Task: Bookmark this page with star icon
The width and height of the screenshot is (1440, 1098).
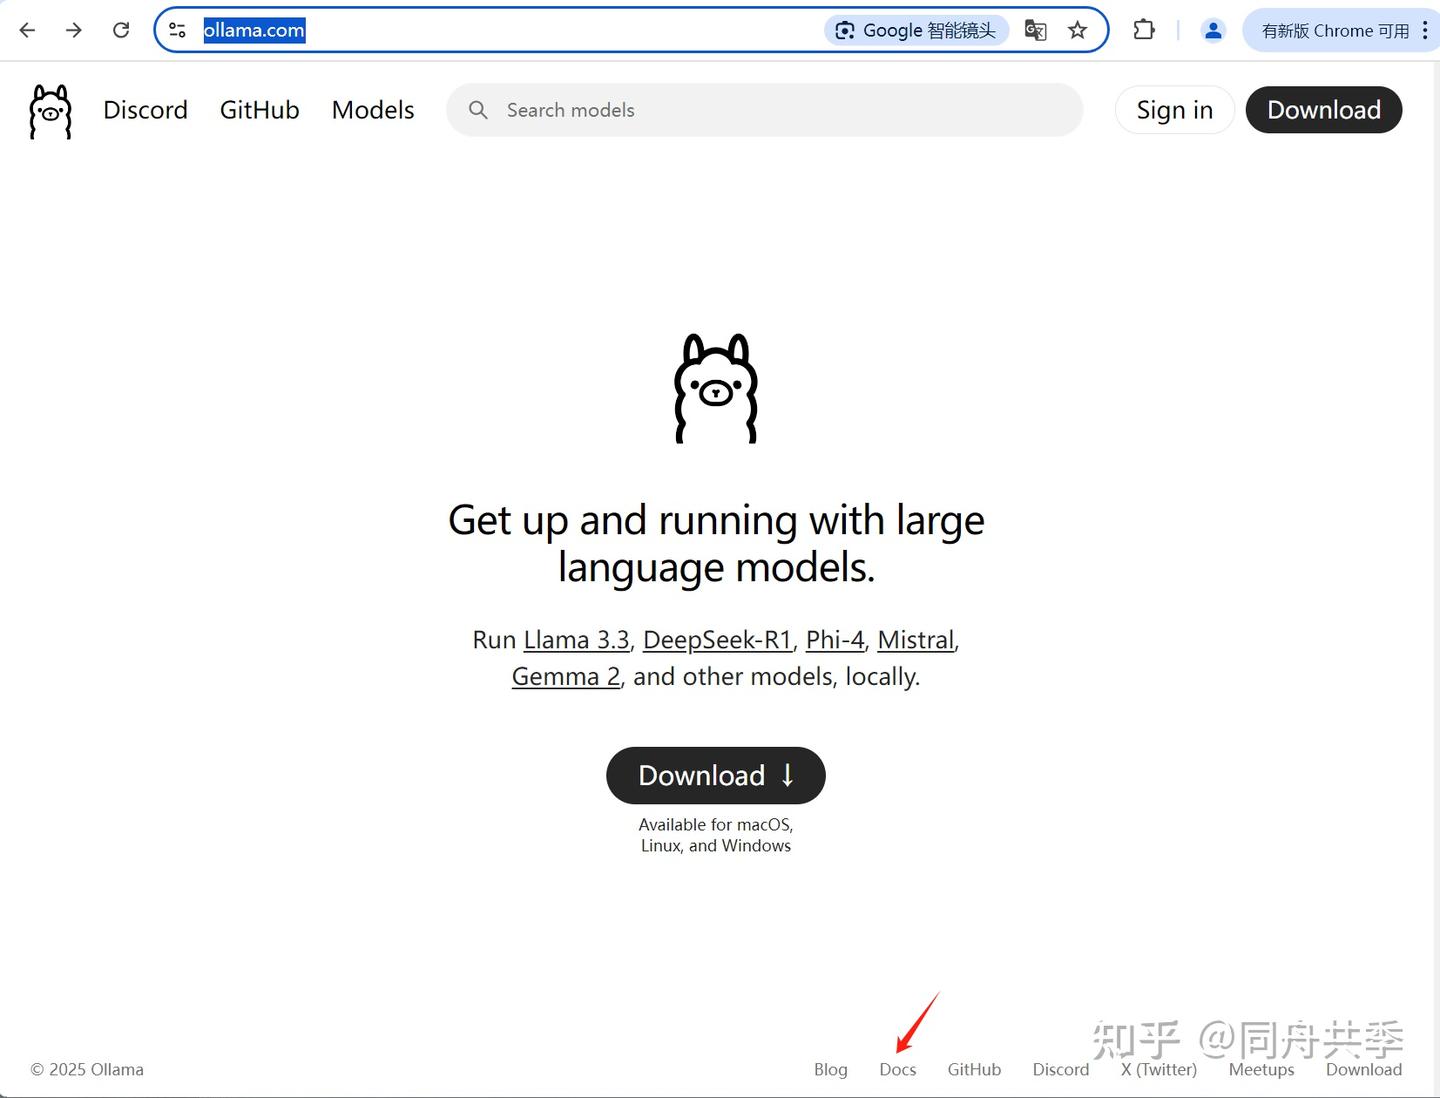Action: coord(1077,30)
